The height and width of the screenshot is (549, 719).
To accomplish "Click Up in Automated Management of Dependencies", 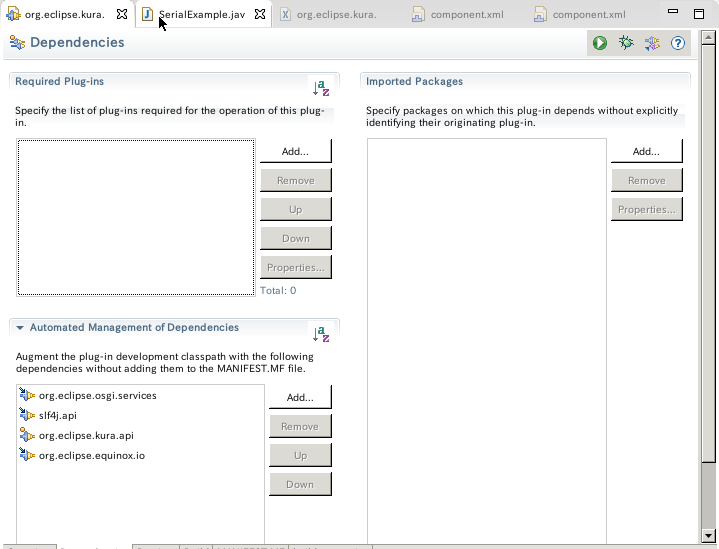I will (300, 455).
